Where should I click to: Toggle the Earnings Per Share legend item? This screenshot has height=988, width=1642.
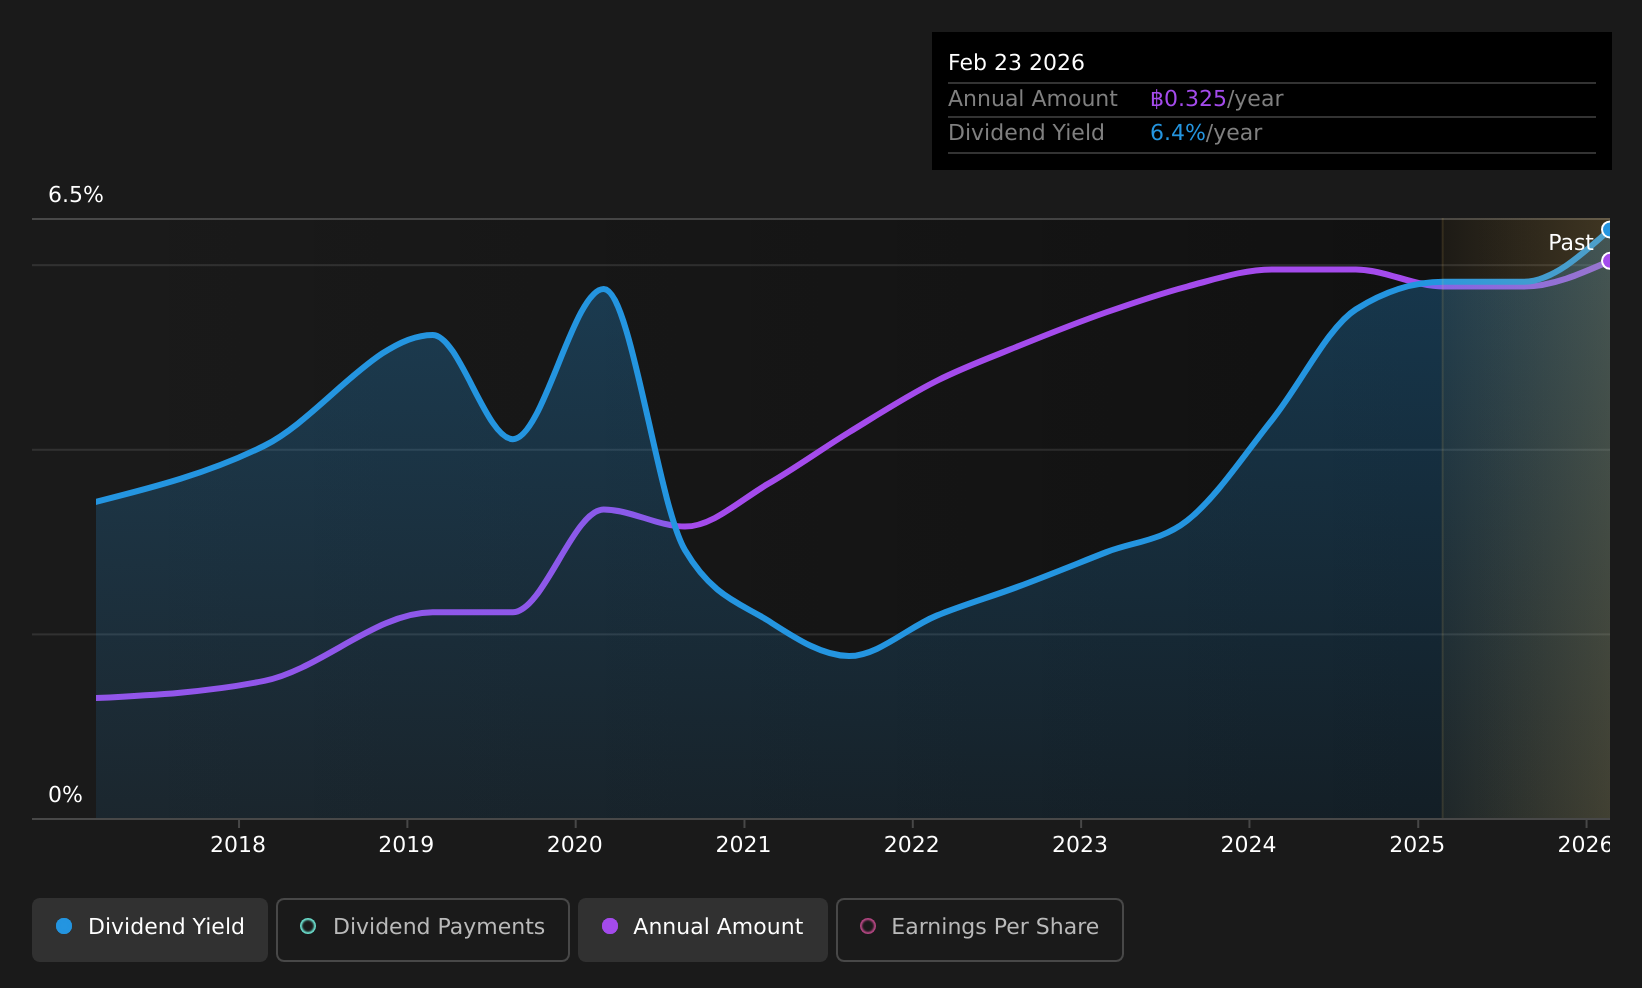(979, 929)
